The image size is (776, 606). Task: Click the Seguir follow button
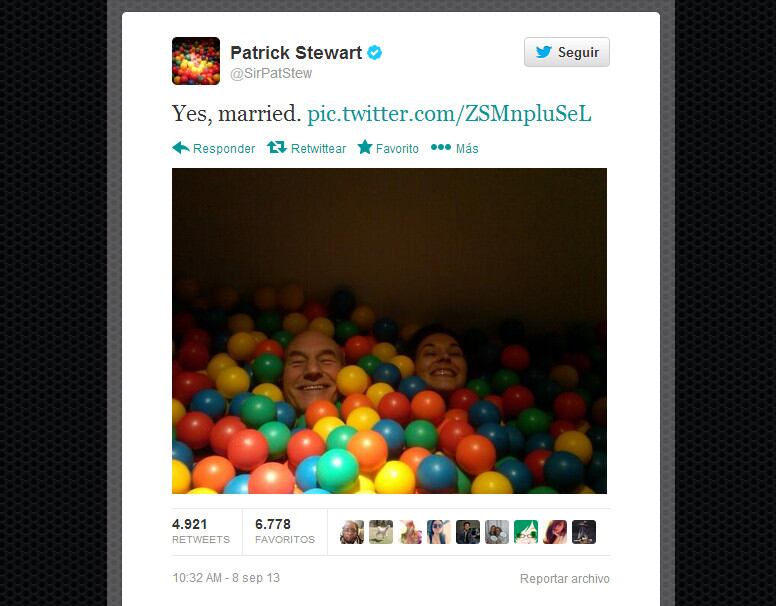pos(567,52)
